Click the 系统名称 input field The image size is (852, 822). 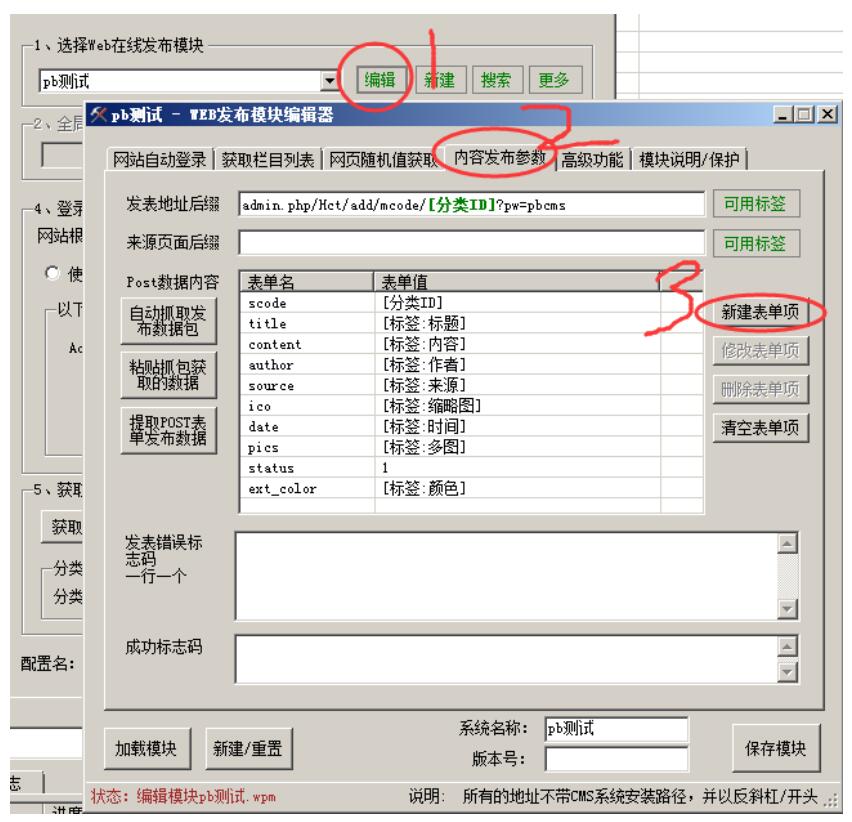click(616, 729)
